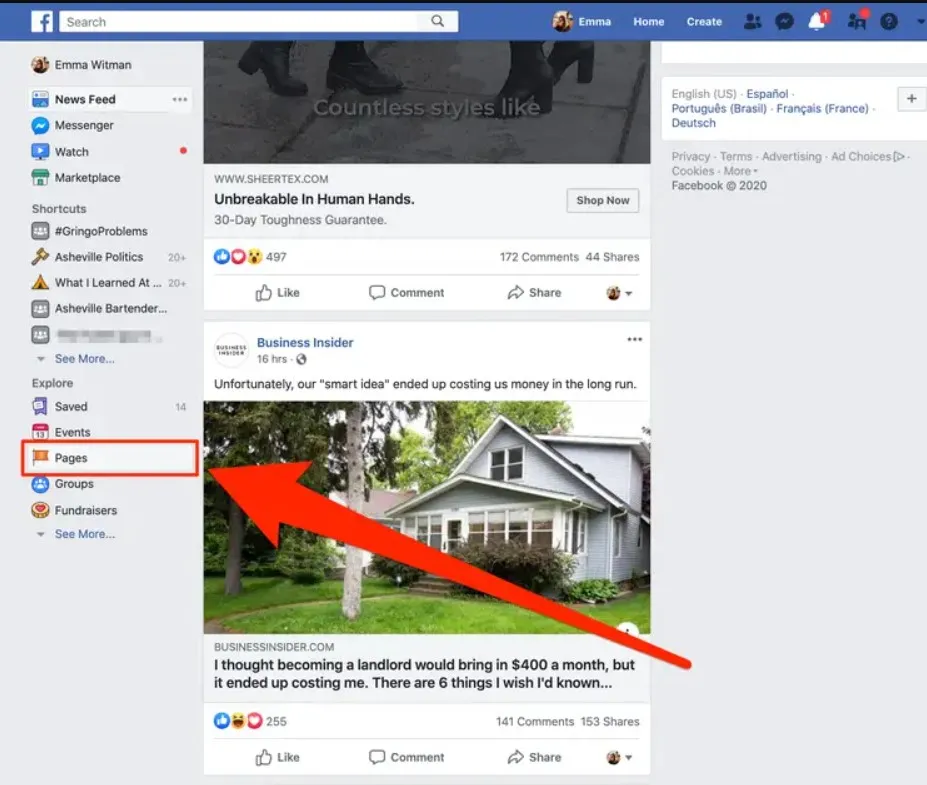Click the Messenger sidebar icon
Image resolution: width=927 pixels, height=785 pixels.
point(40,125)
